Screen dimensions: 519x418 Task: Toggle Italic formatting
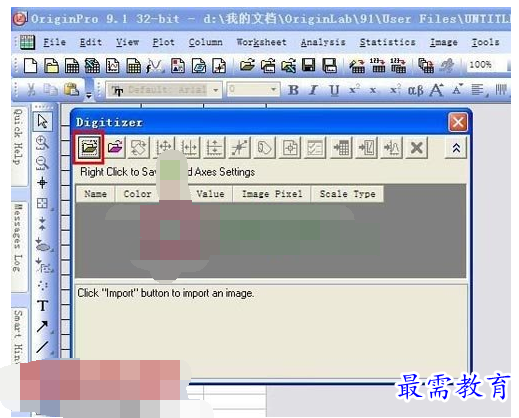click(x=313, y=90)
